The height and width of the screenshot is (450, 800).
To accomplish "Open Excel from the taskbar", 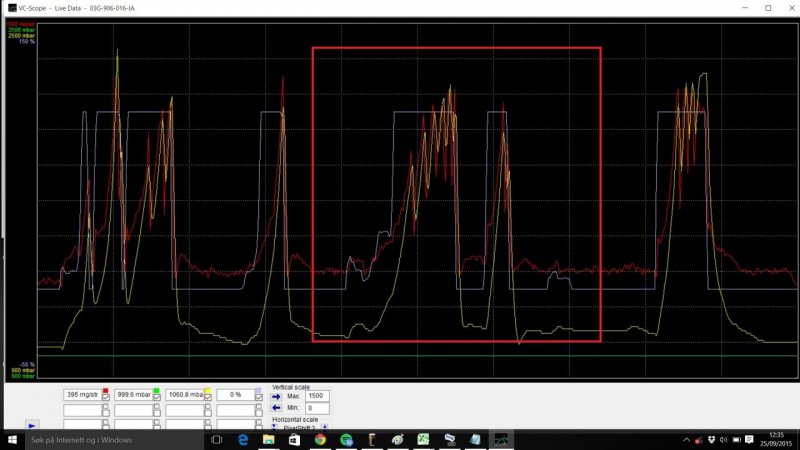I will pos(424,439).
